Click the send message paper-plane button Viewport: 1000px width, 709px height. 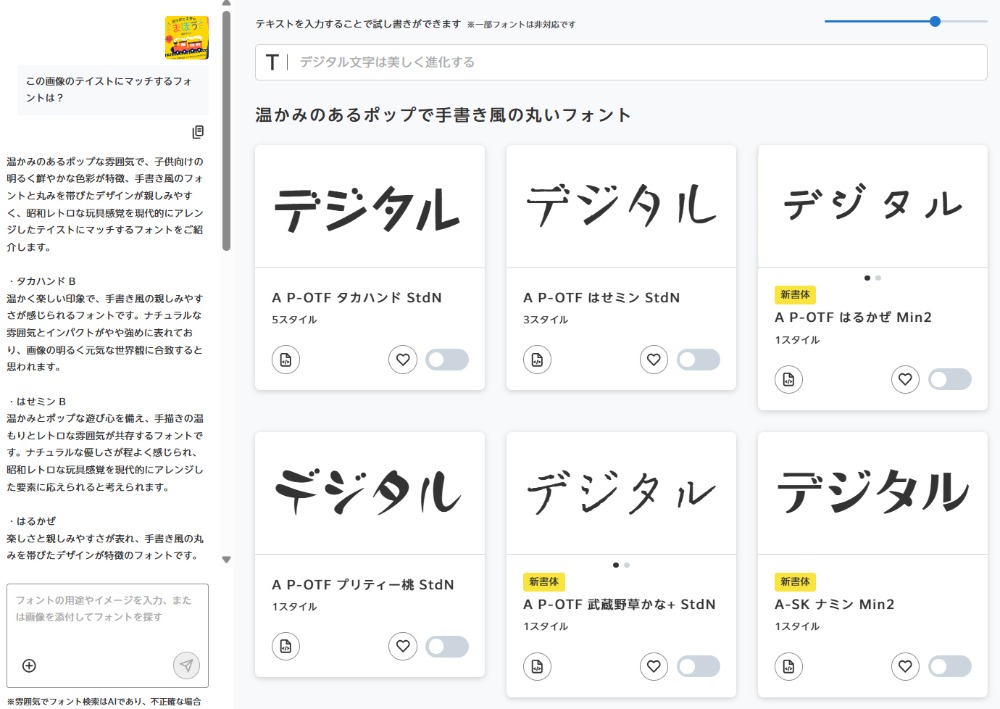pos(186,666)
